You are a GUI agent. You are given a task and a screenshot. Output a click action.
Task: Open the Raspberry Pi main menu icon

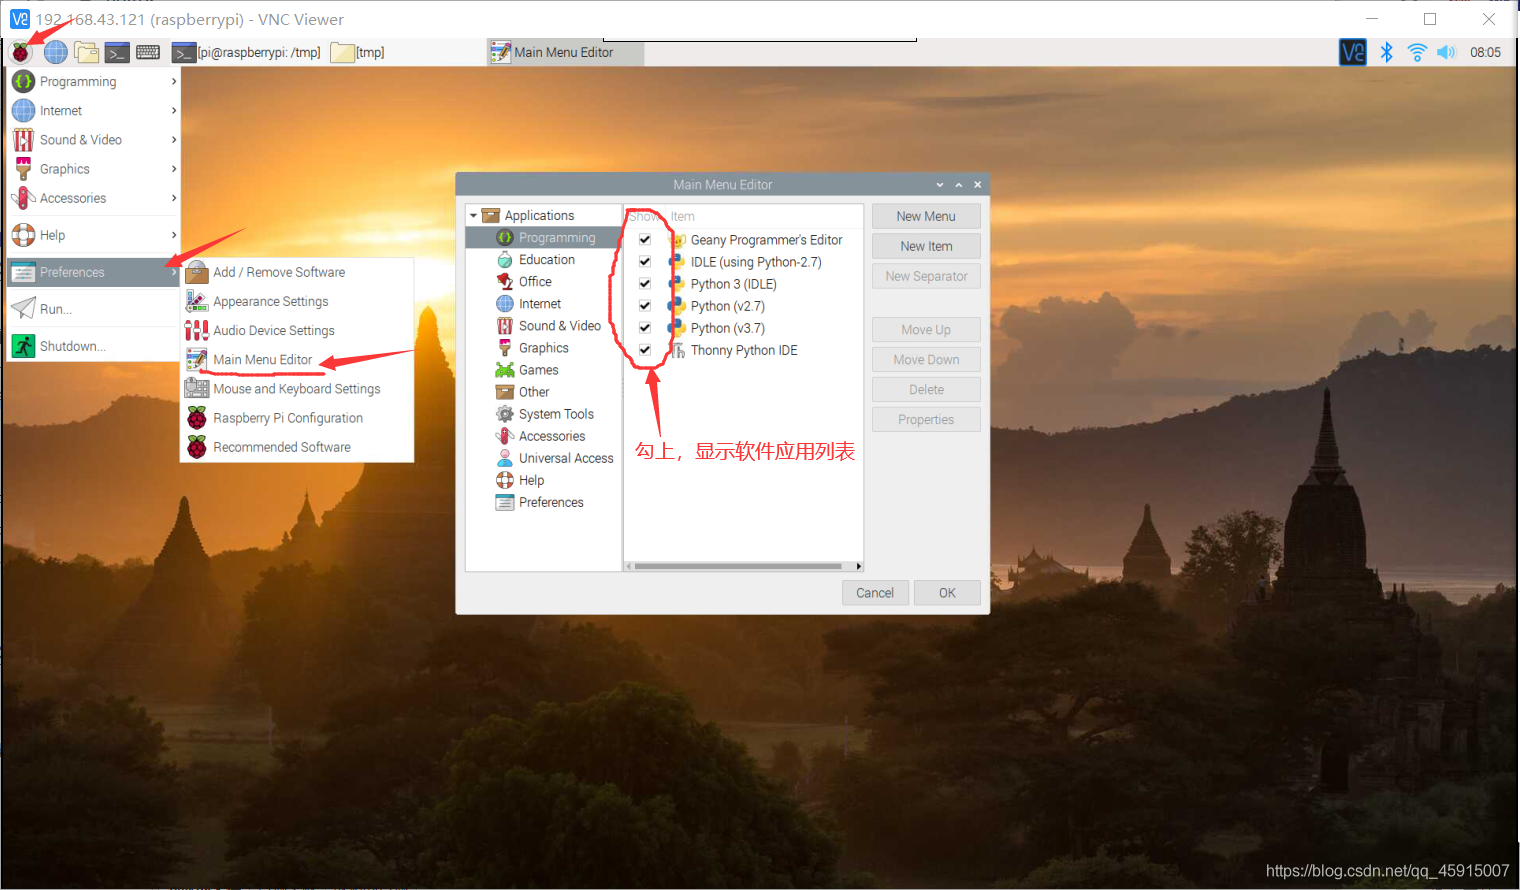[20, 52]
